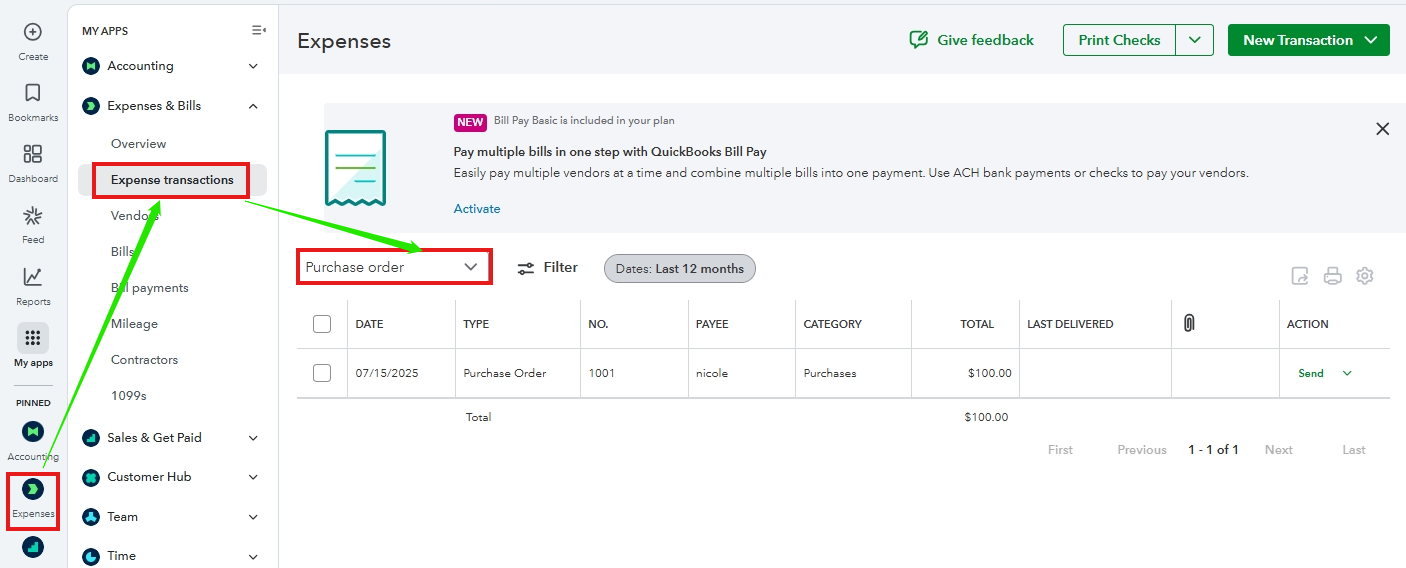Open Overview under Expenses & Bills

point(139,144)
